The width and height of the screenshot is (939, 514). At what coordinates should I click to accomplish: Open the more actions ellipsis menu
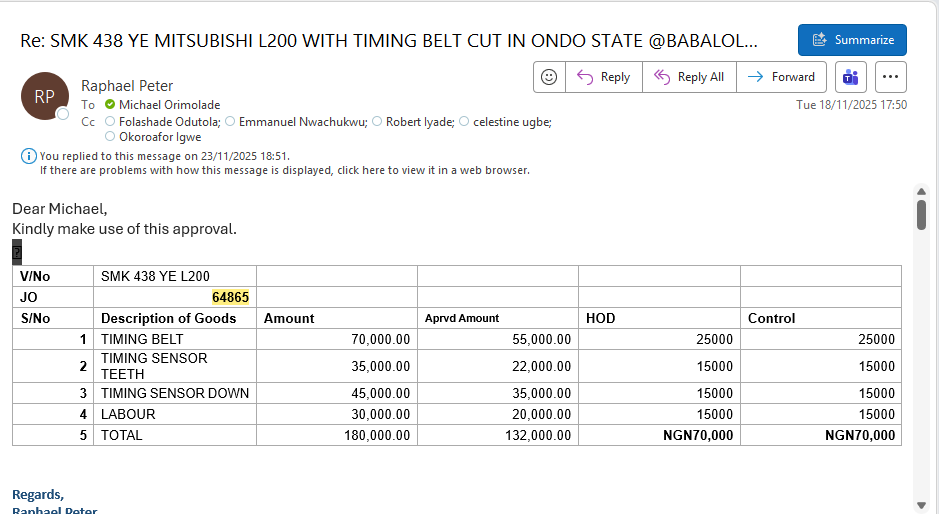pos(890,77)
